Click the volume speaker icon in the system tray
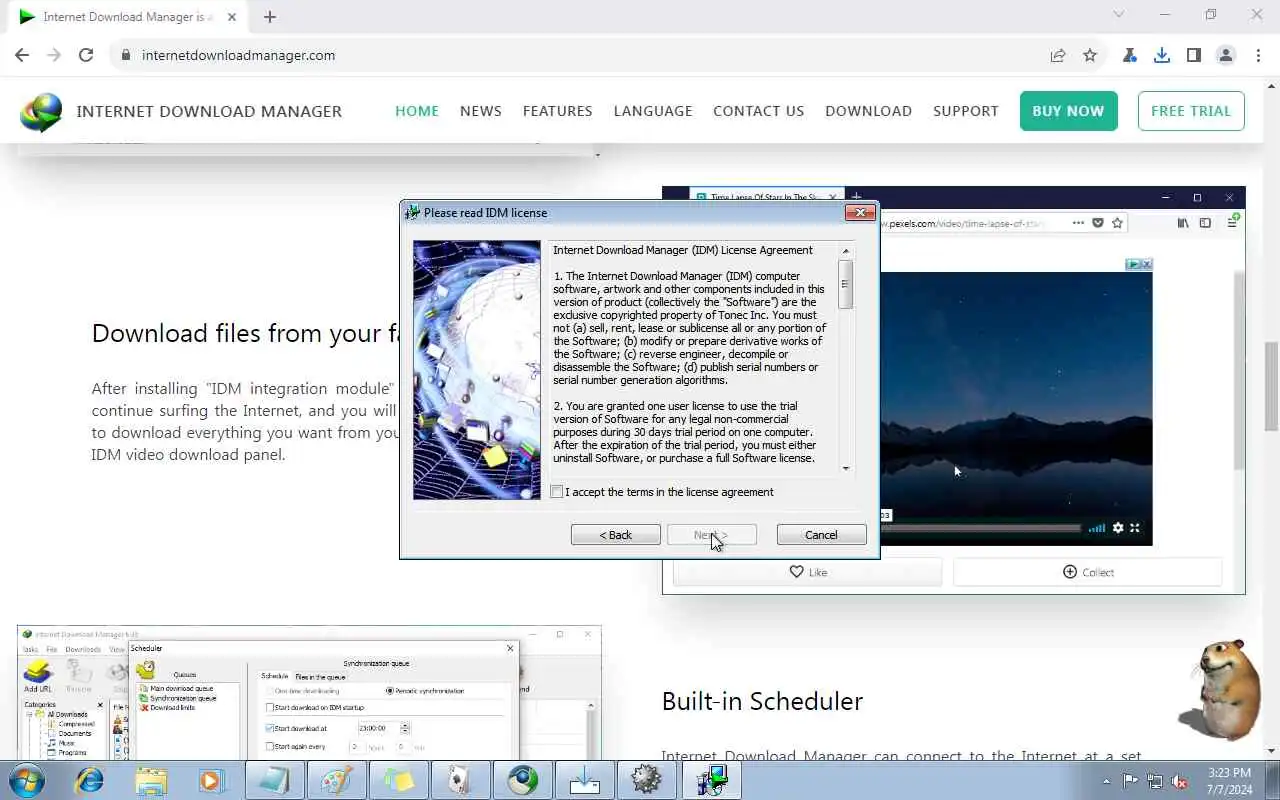 pyautogui.click(x=1180, y=781)
